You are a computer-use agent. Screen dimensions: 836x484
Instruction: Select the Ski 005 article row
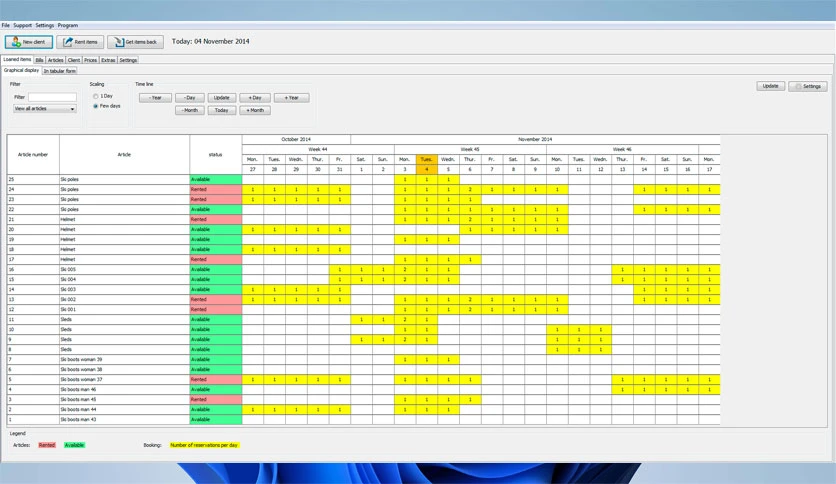pyautogui.click(x=364, y=269)
